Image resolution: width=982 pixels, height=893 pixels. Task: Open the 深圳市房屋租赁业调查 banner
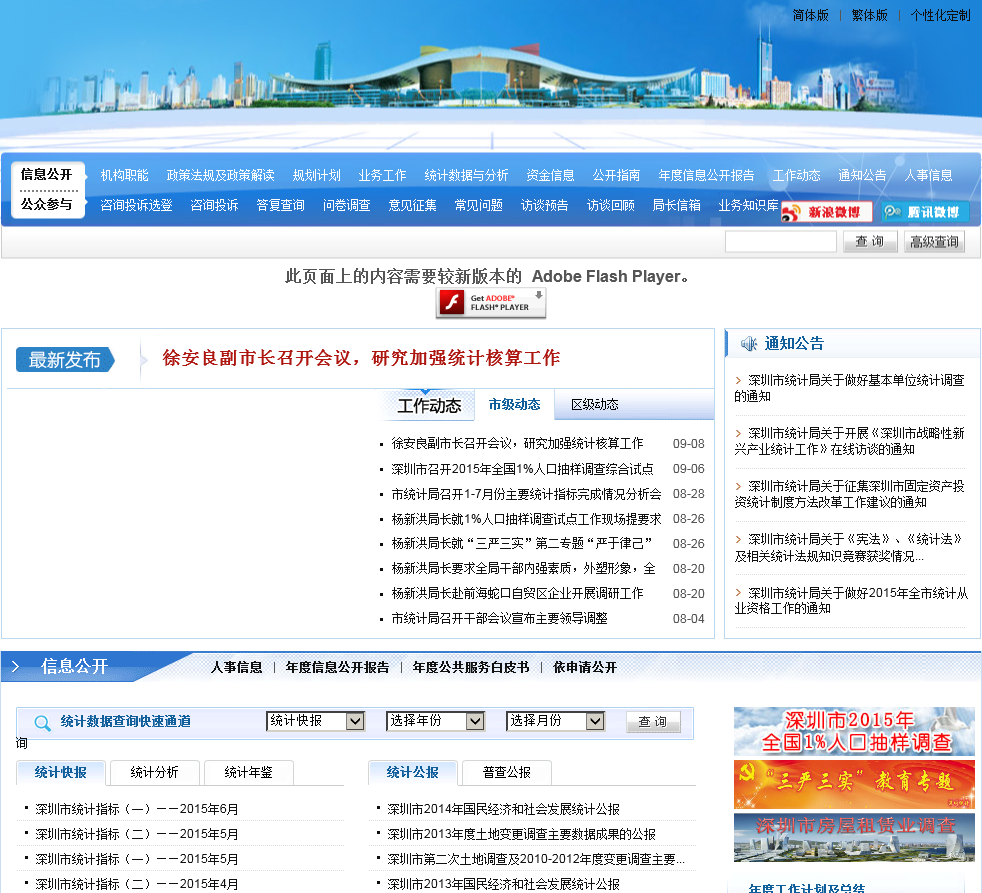854,837
